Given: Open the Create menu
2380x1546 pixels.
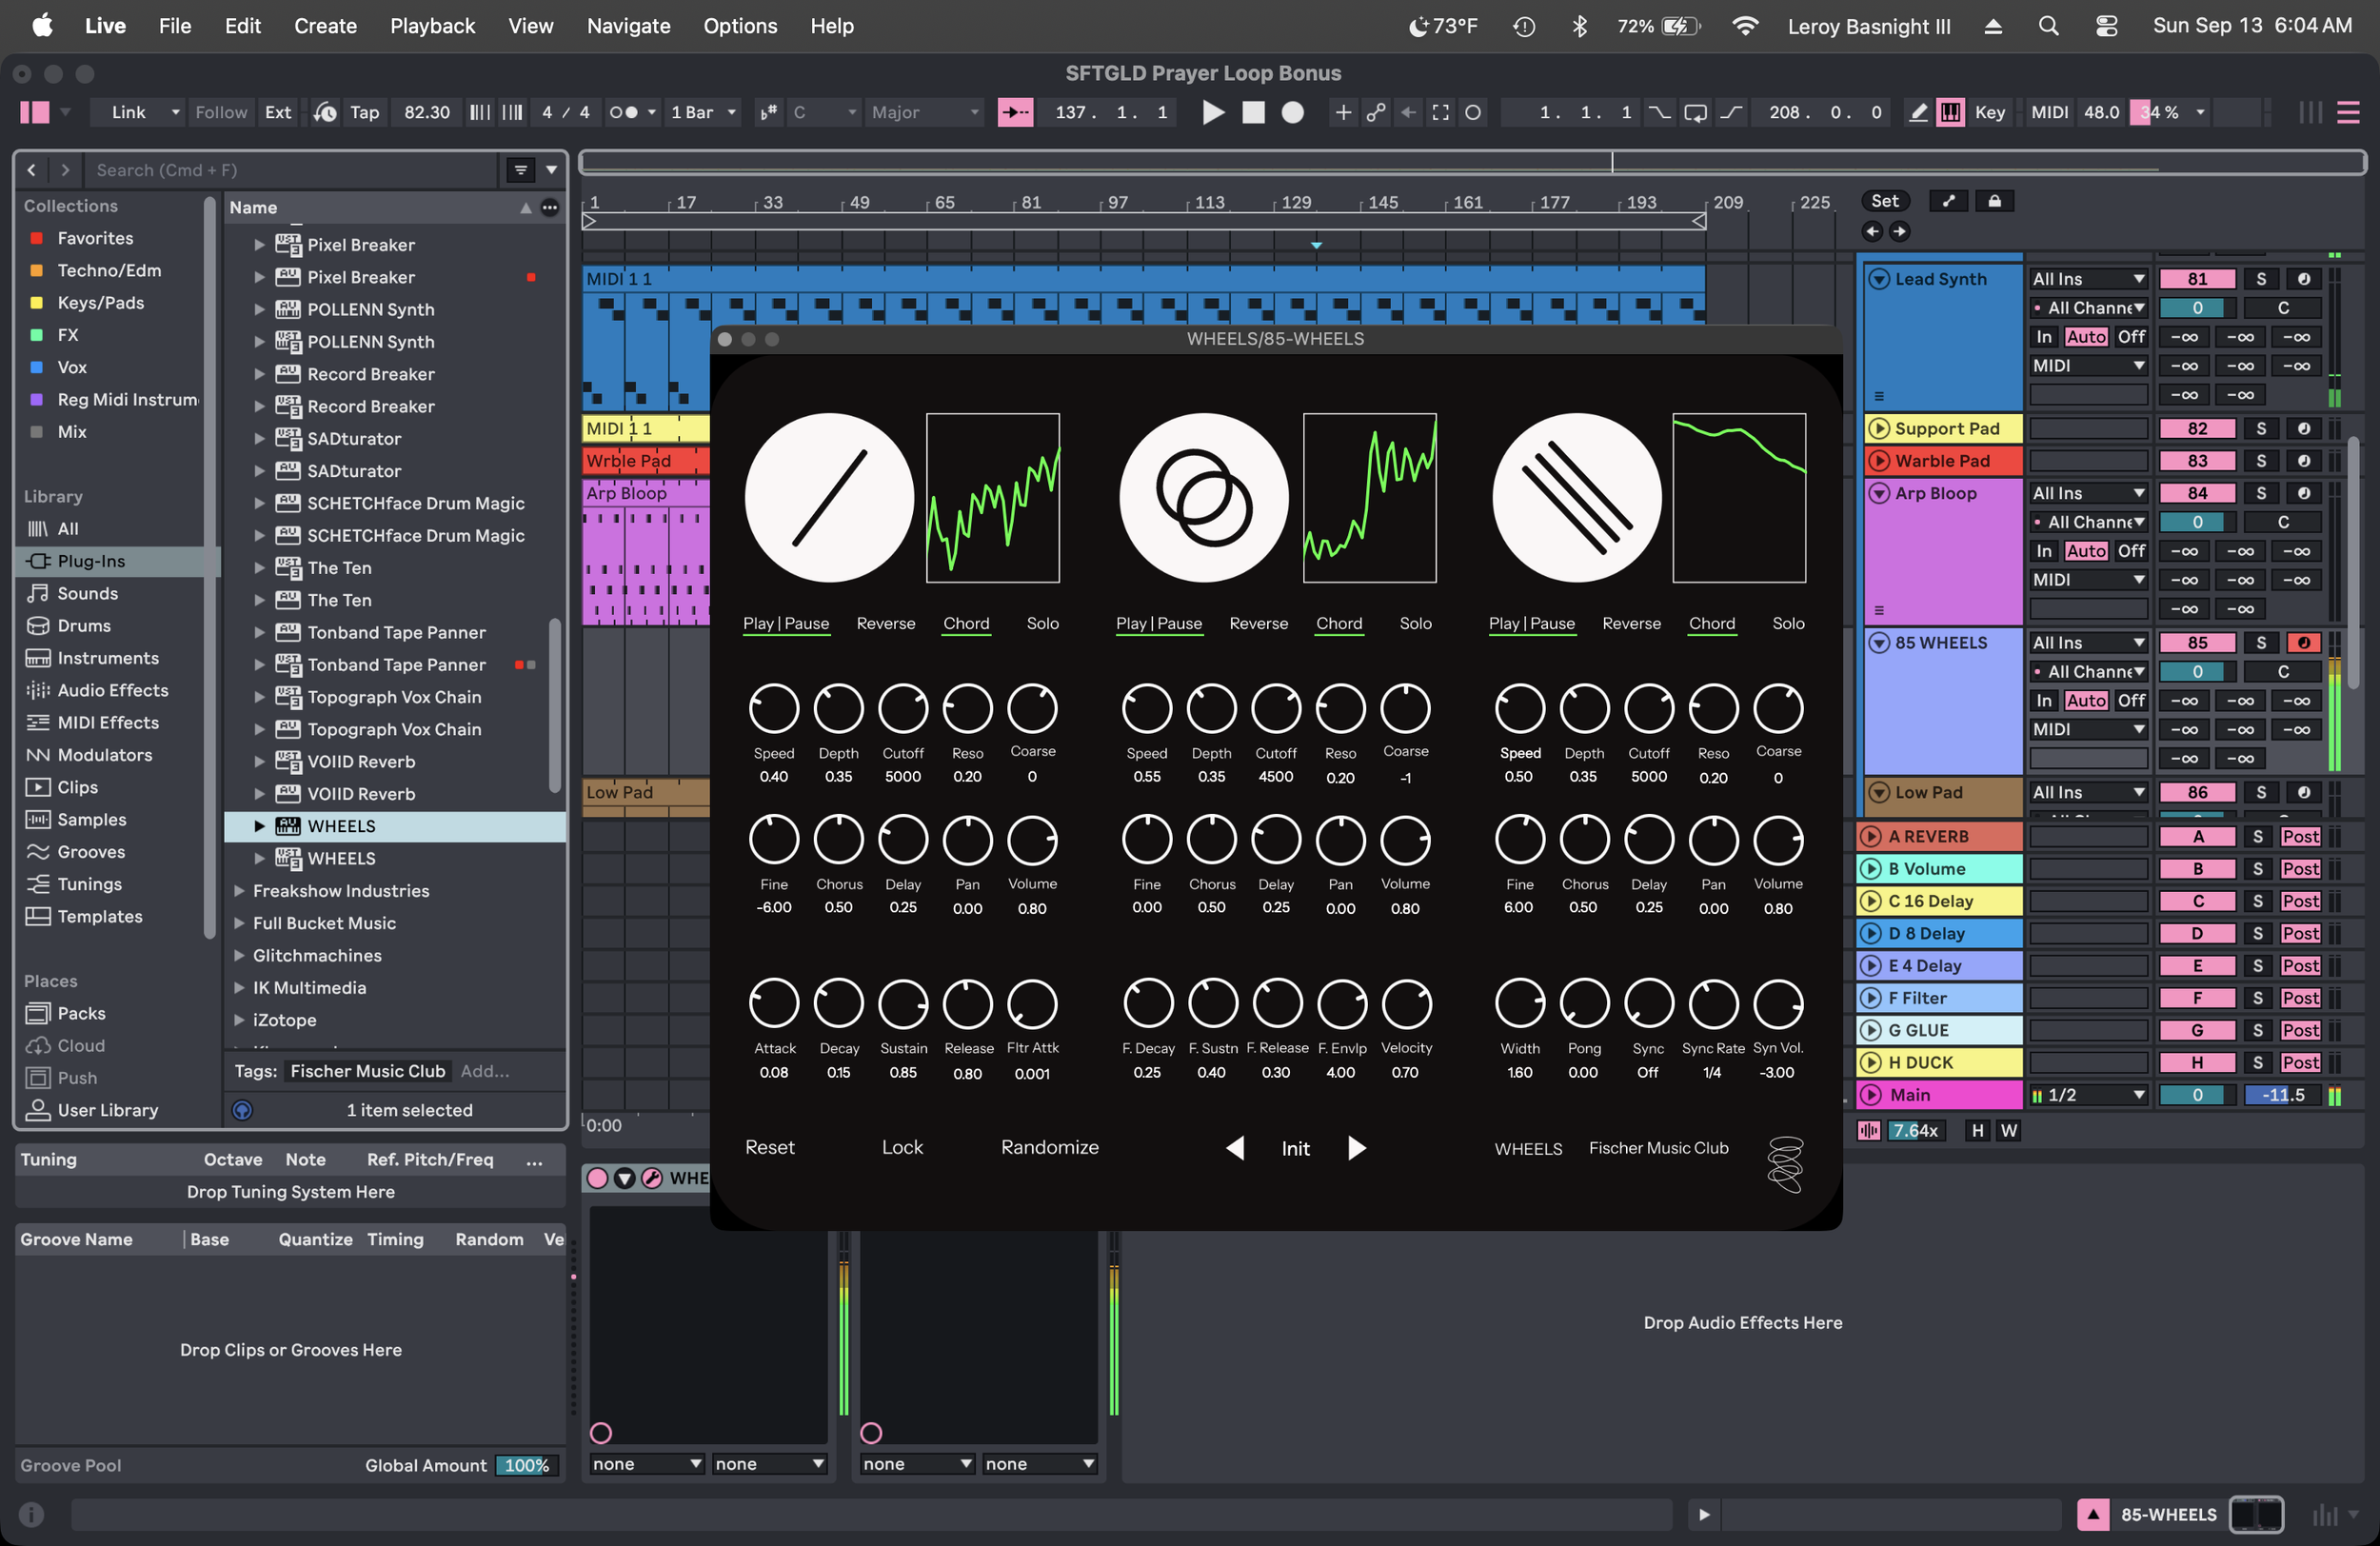Looking at the screenshot, I should (x=325, y=26).
